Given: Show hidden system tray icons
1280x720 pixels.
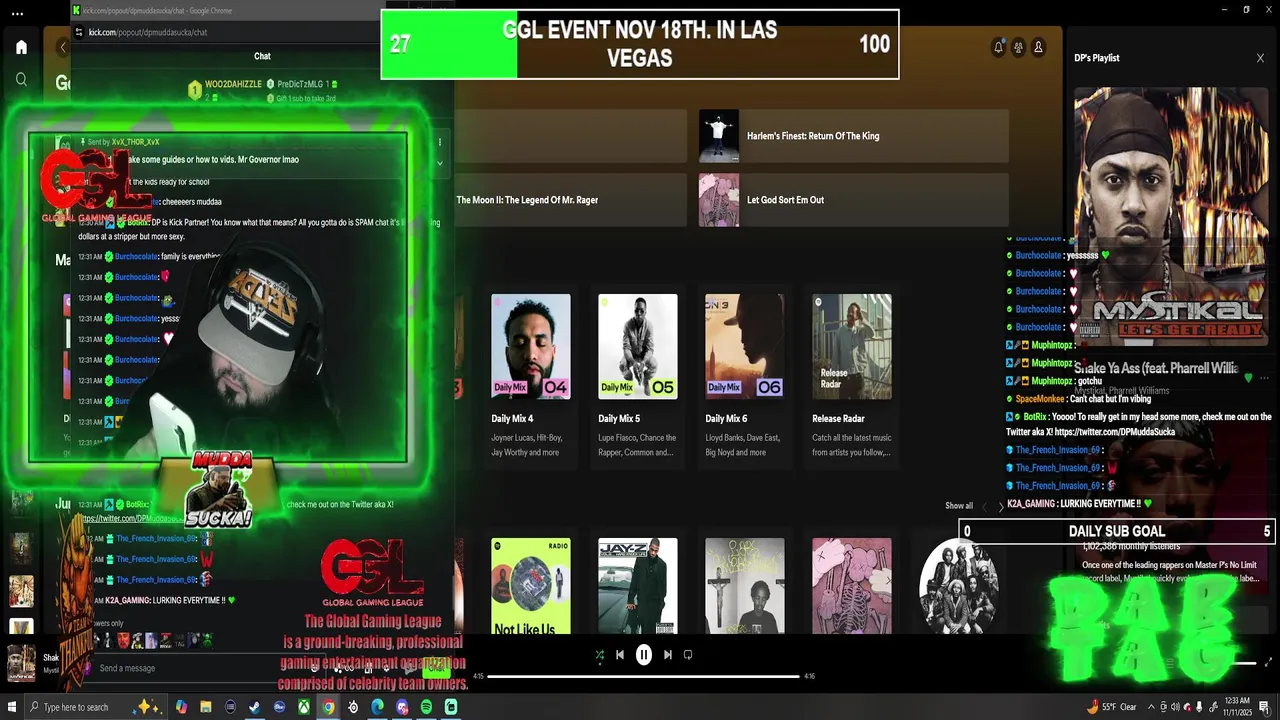Looking at the screenshot, I should 1150,707.
